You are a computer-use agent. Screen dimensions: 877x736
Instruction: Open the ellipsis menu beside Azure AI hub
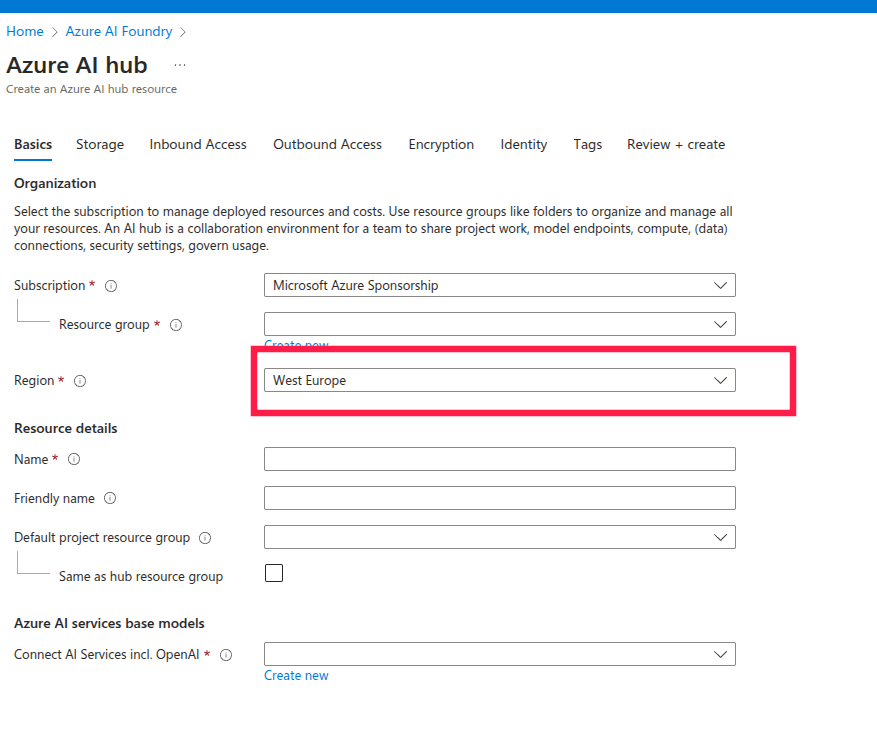pos(180,65)
